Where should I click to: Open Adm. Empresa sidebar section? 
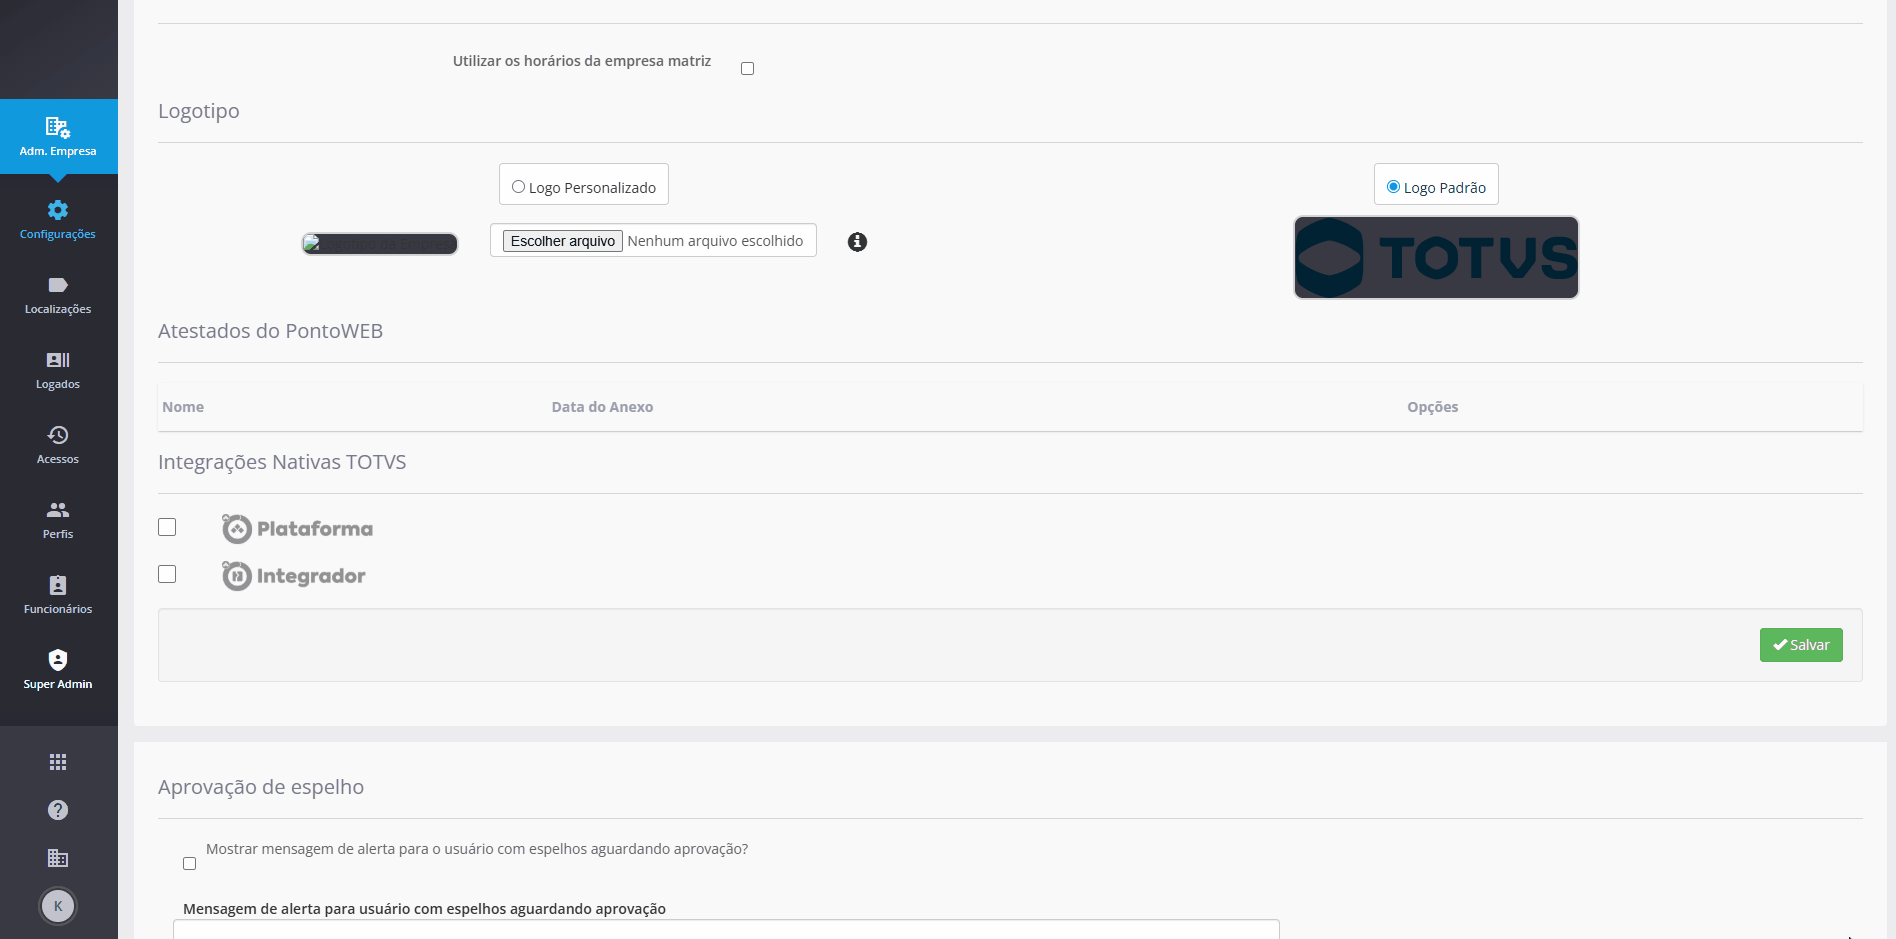pyautogui.click(x=58, y=137)
